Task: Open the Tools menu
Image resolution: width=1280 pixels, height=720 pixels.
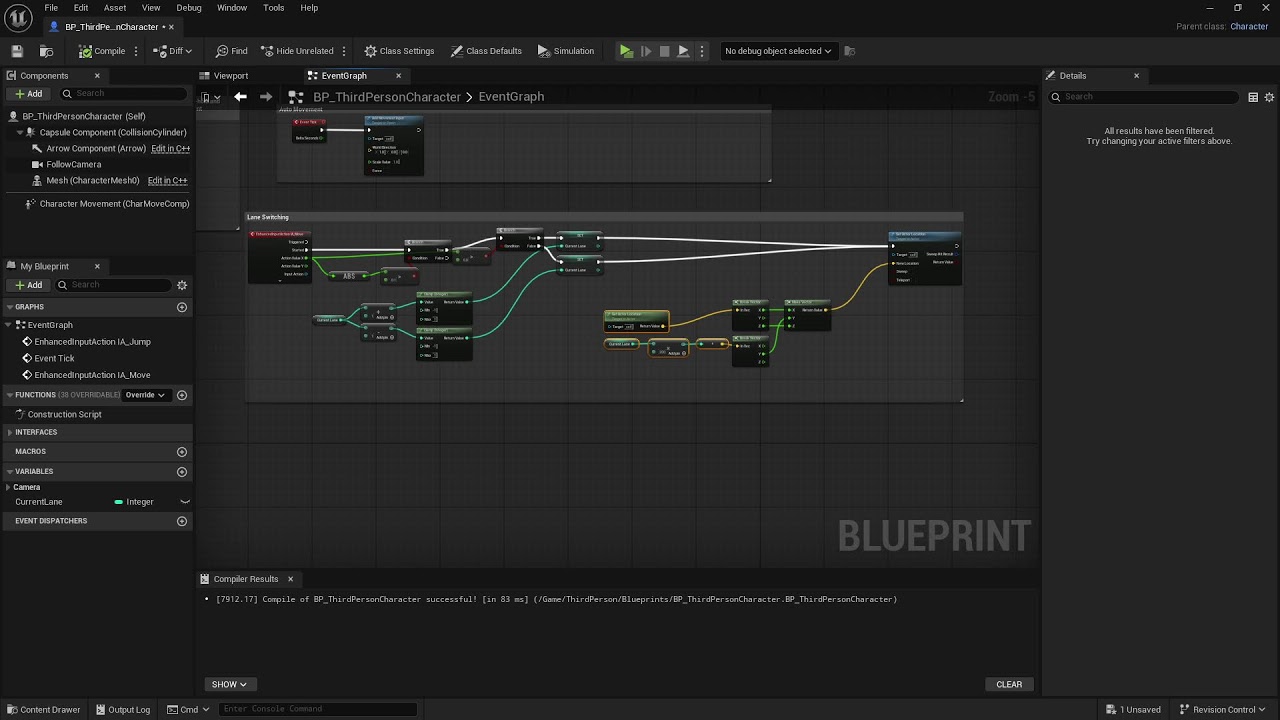Action: tap(273, 8)
